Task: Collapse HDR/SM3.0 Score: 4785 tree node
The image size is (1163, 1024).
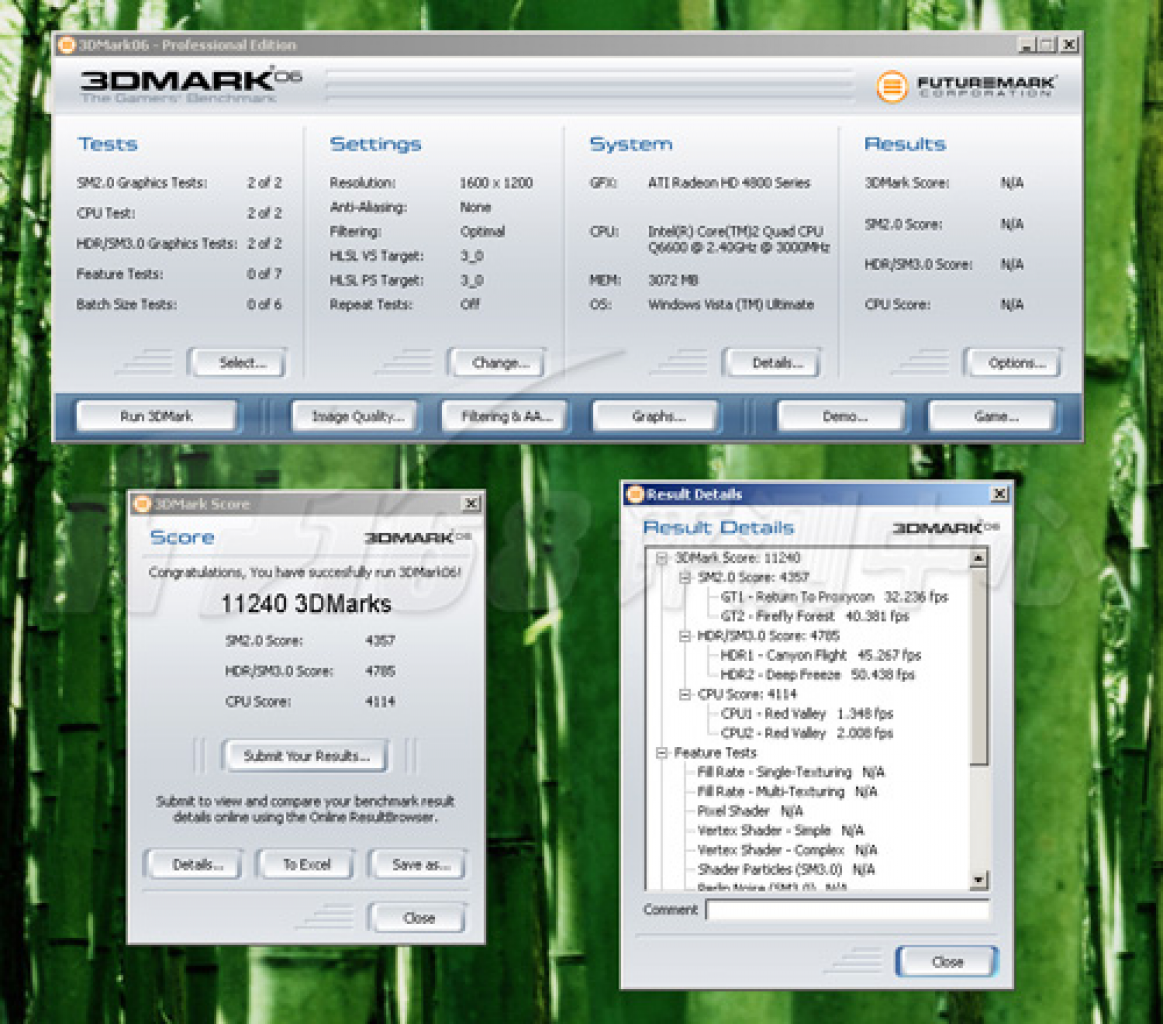Action: tap(685, 636)
